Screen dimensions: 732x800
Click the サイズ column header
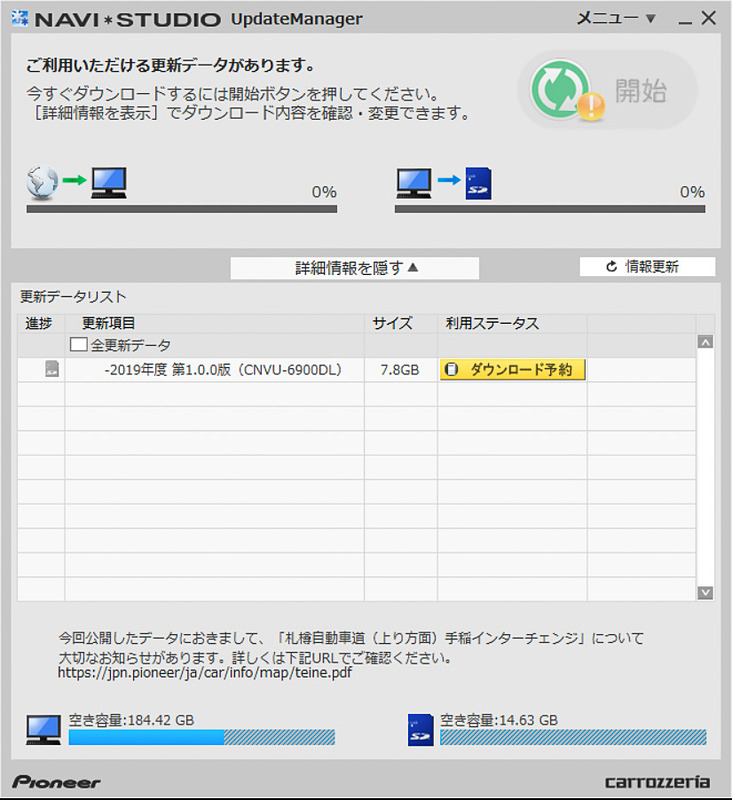point(400,323)
